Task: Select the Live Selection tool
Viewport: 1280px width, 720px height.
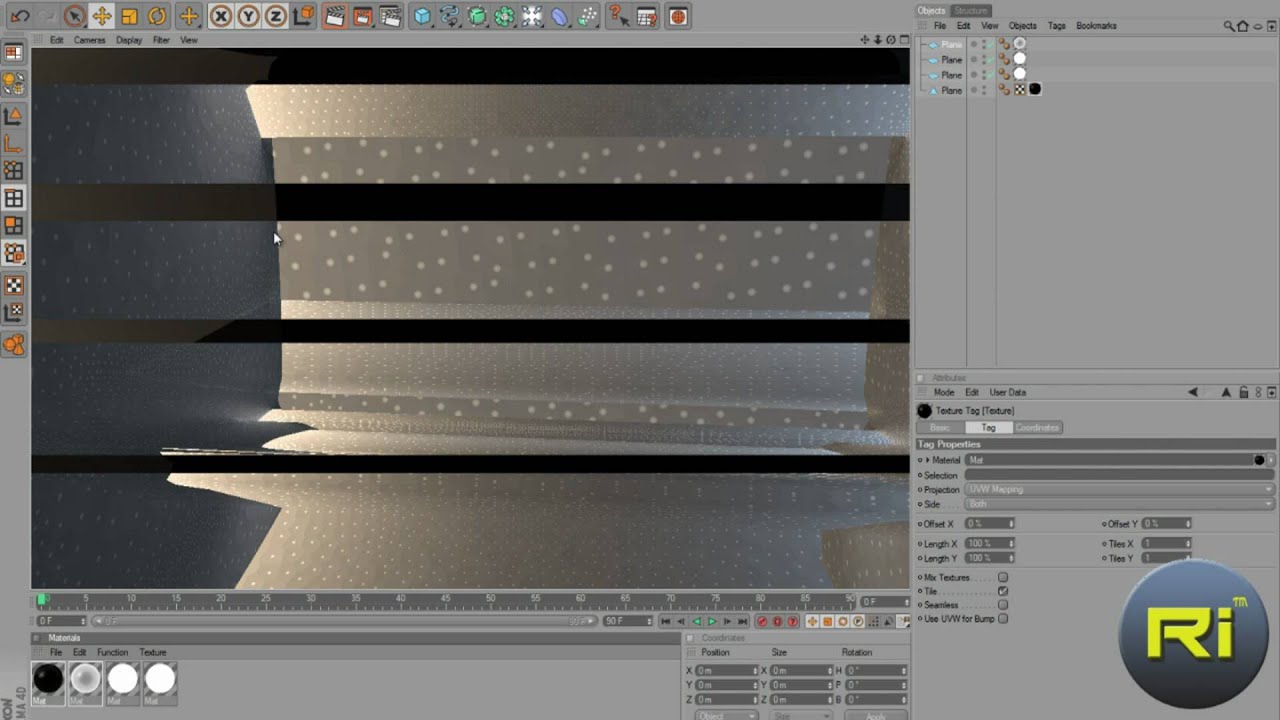Action: 74,16
